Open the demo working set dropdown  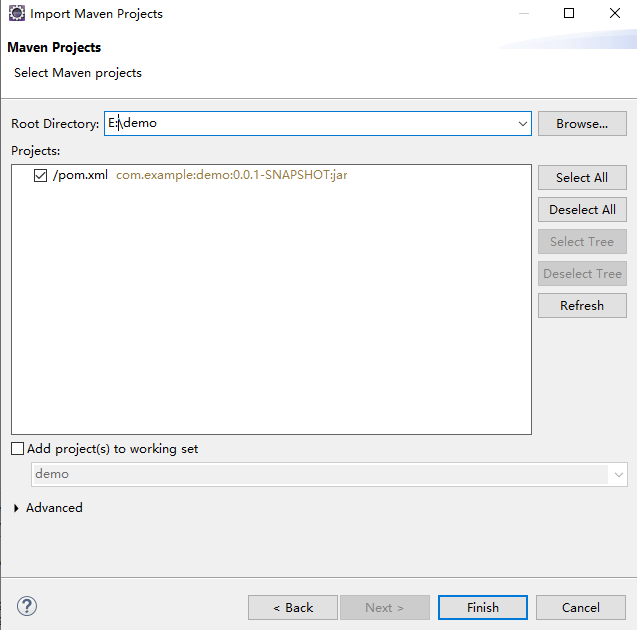(x=619, y=474)
